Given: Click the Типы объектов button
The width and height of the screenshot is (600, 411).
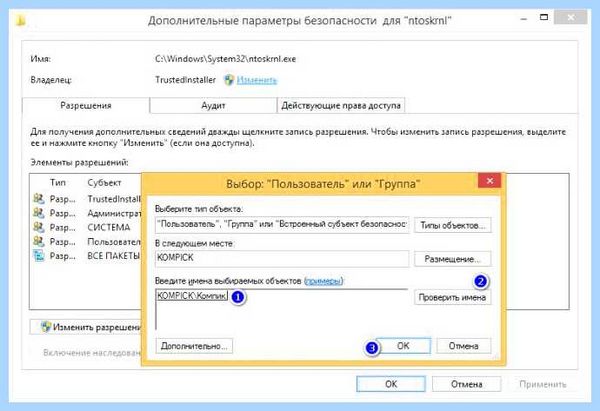Looking at the screenshot, I should (453, 225).
